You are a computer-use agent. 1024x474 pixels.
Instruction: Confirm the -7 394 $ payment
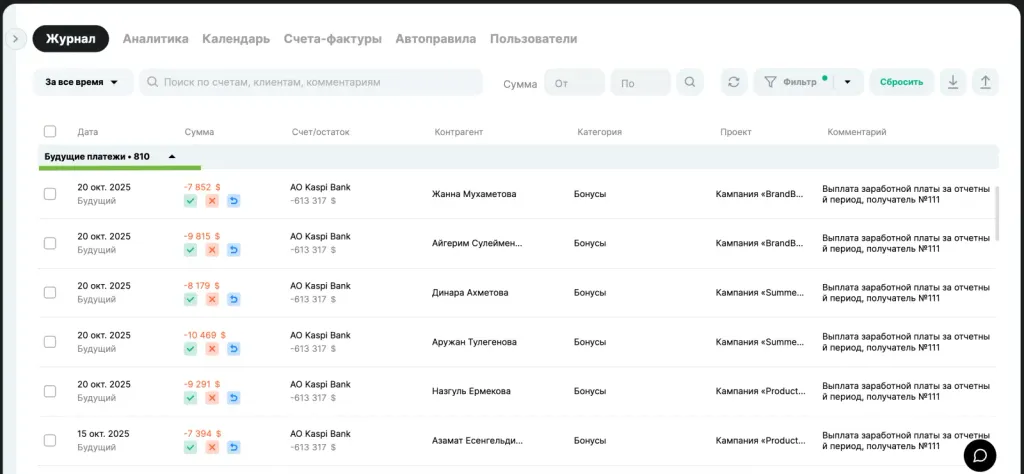click(x=190, y=447)
